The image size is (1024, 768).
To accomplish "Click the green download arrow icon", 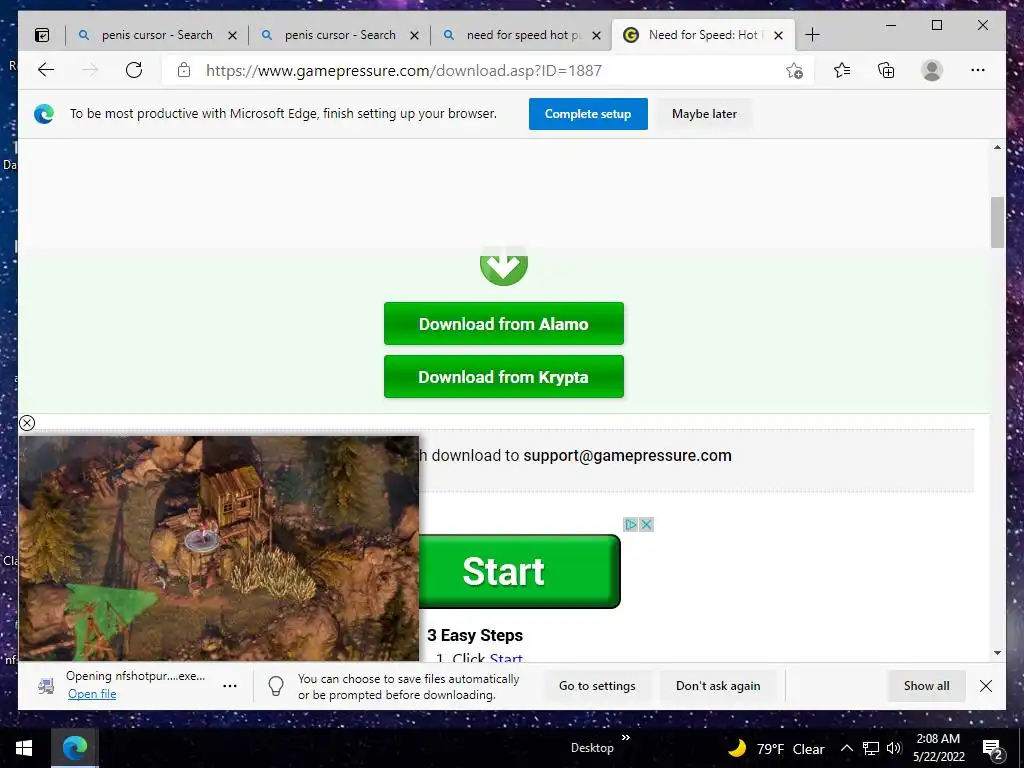I will point(504,266).
